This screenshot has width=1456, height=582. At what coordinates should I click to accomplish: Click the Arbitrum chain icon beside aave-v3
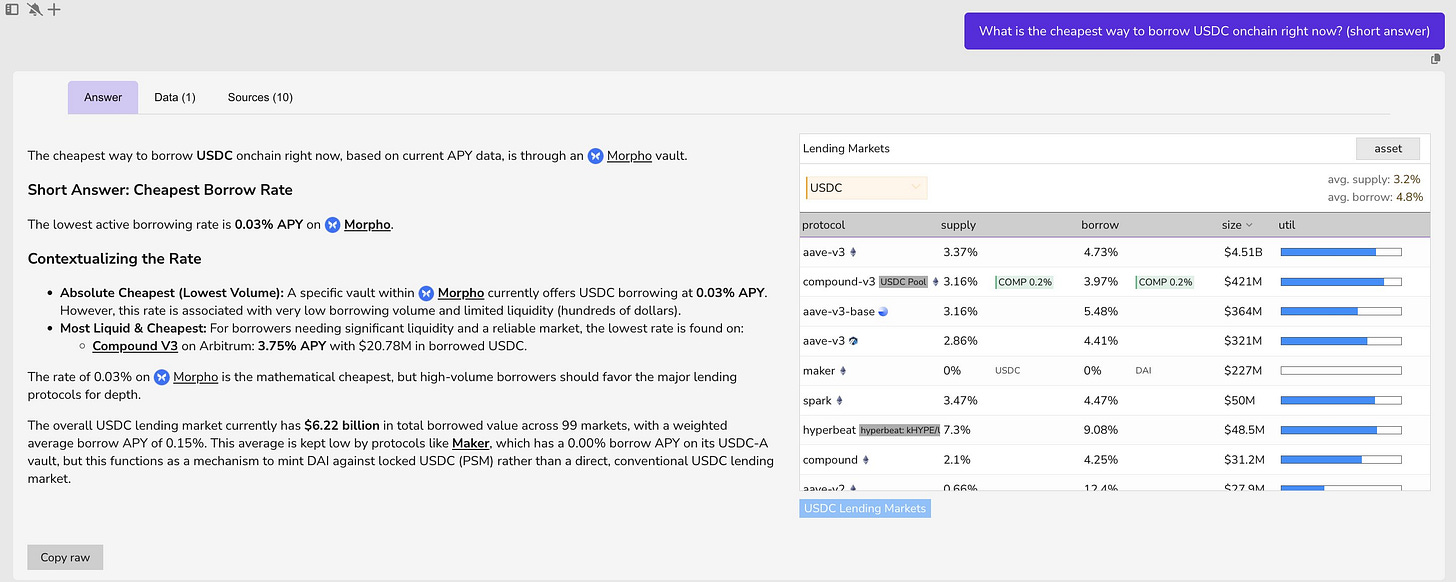pos(854,341)
